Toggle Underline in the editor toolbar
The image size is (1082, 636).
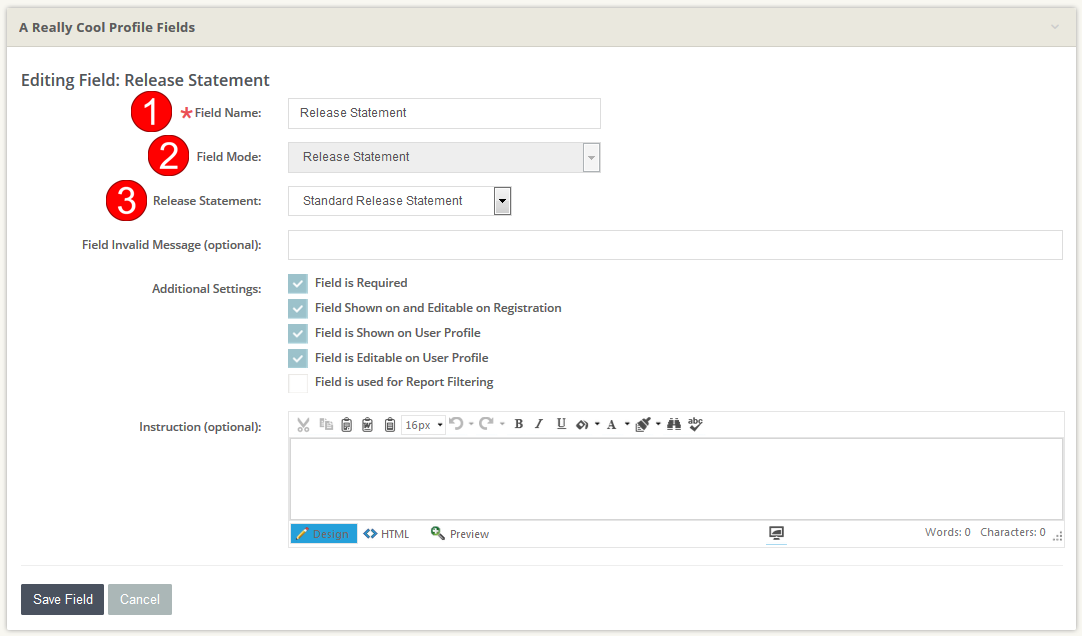pos(561,424)
